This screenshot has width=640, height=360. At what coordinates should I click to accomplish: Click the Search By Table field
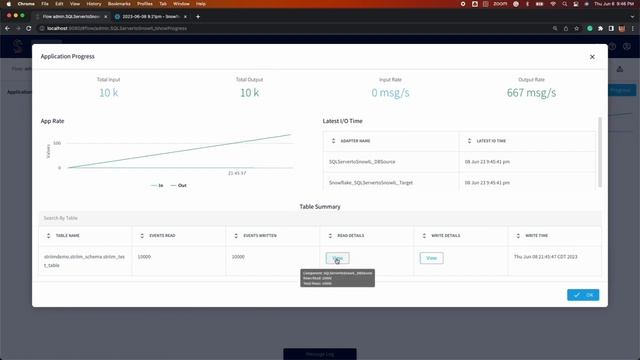(x=320, y=218)
